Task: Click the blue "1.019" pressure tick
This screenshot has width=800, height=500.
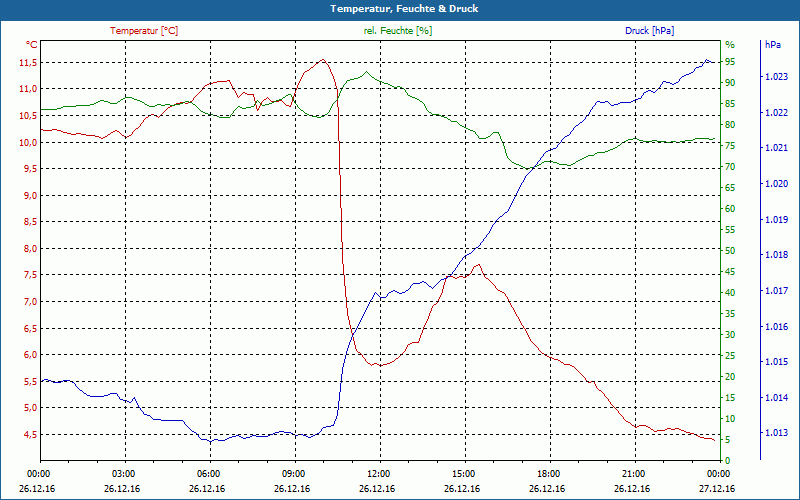Action: 777,220
